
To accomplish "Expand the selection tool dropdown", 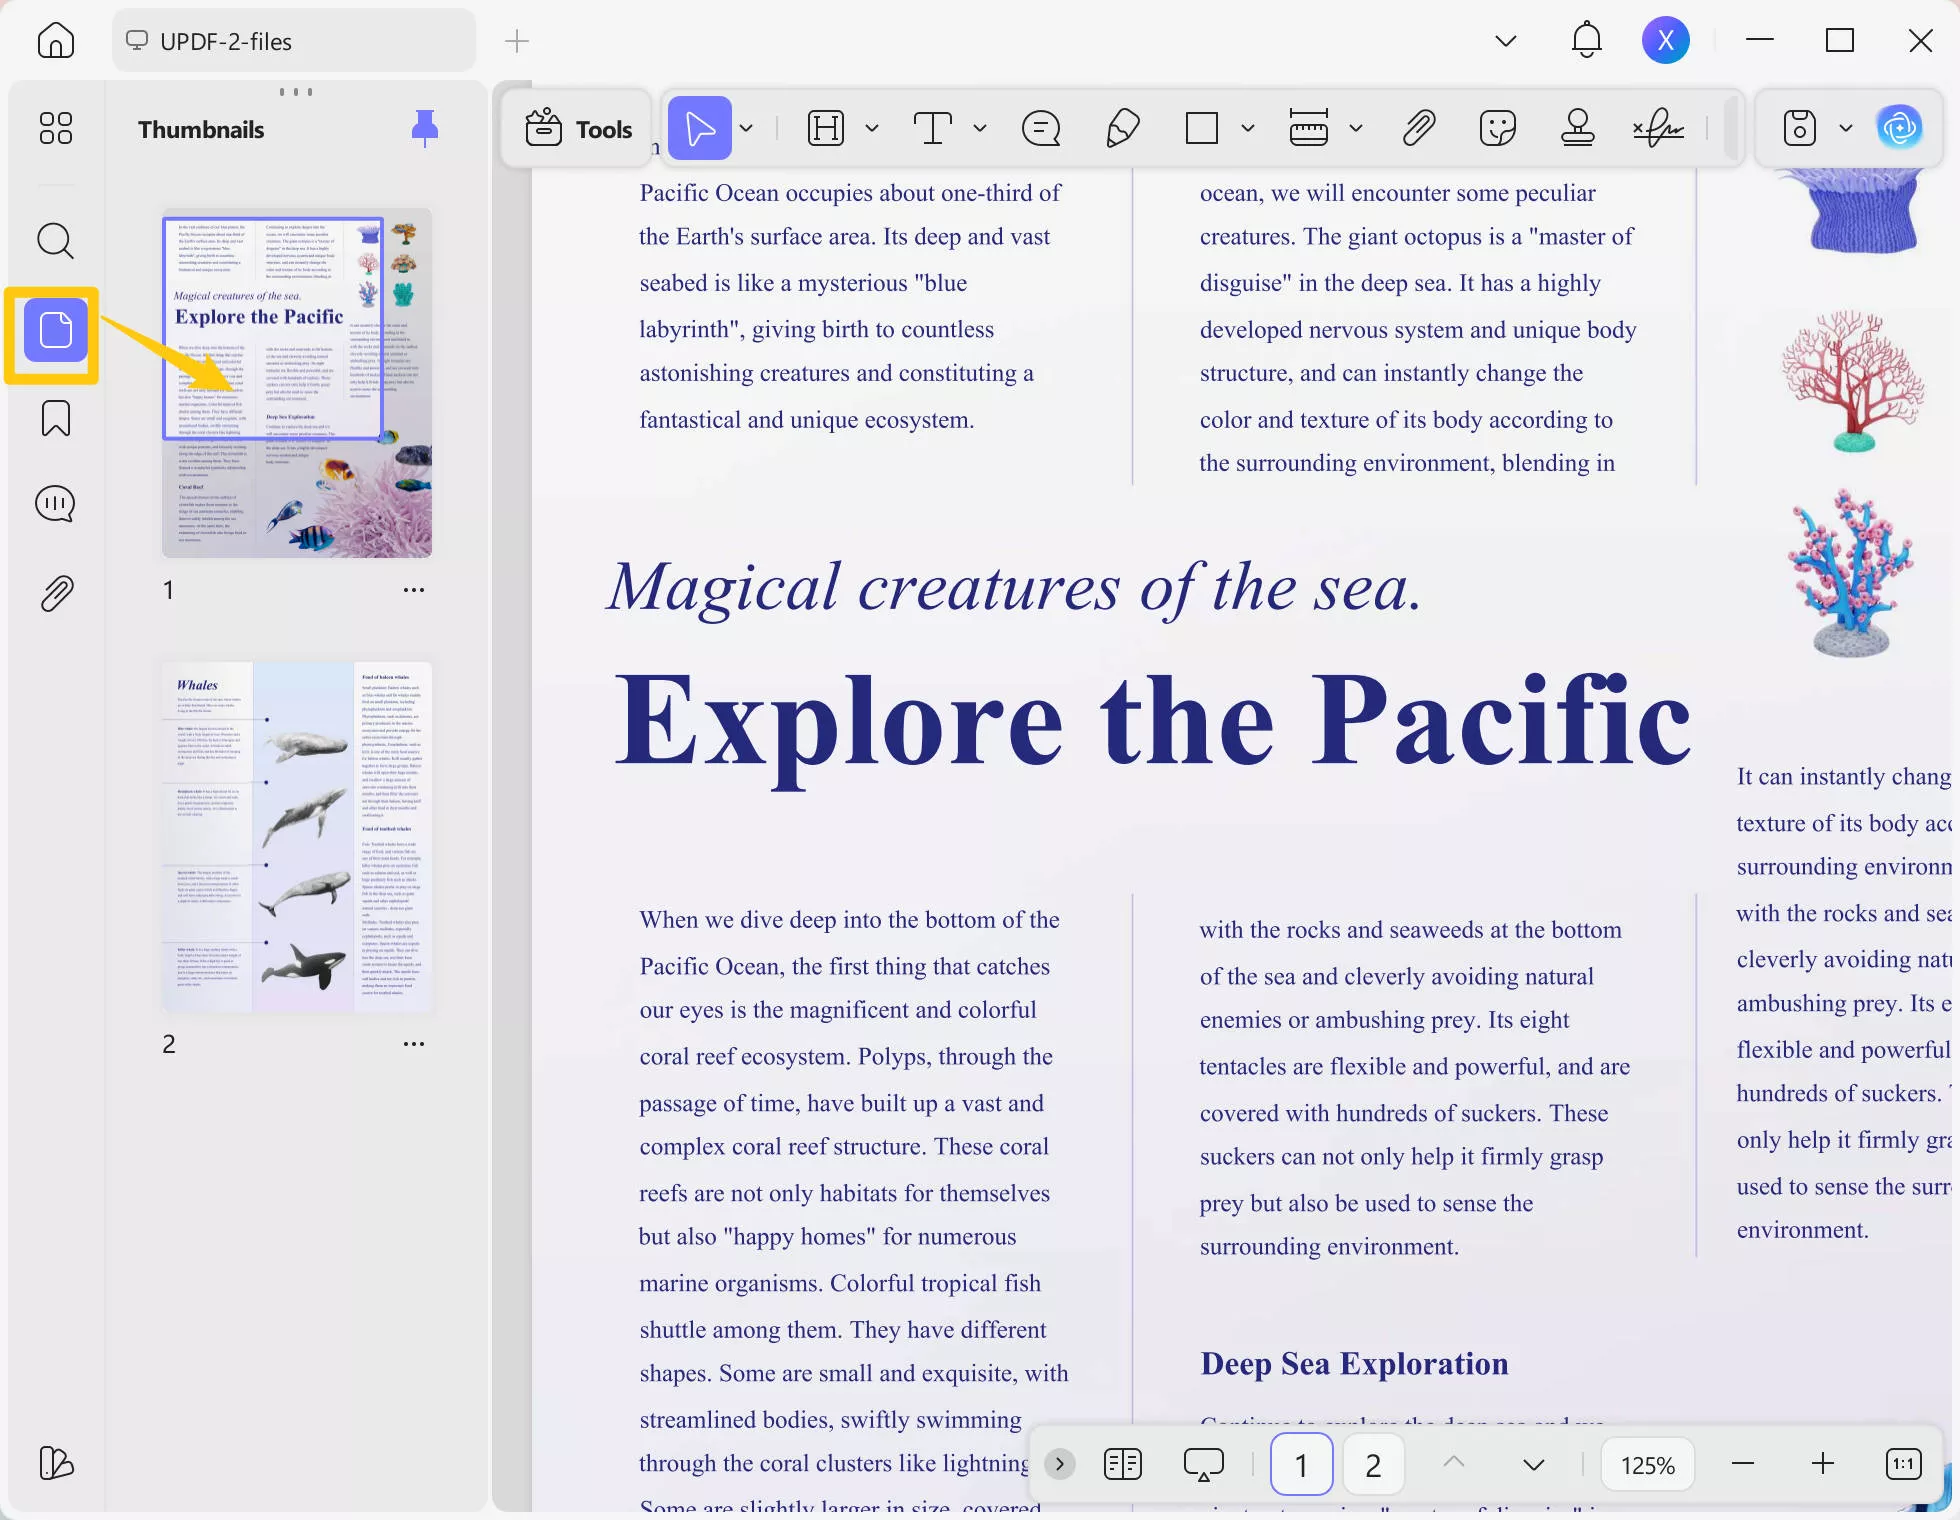I will [x=746, y=128].
